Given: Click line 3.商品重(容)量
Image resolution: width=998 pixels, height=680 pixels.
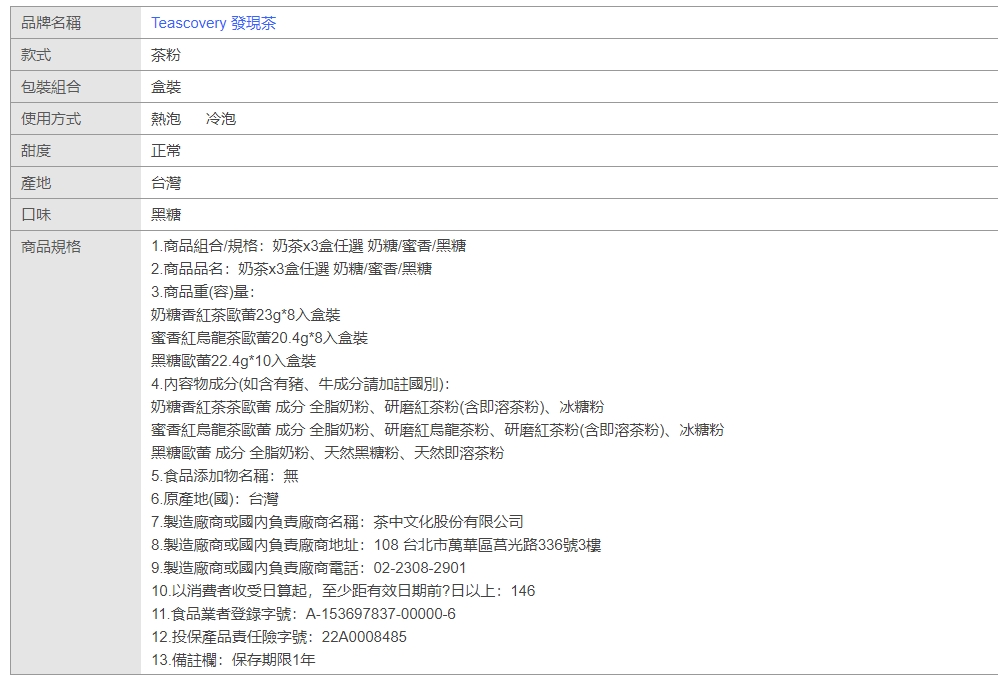Looking at the screenshot, I should tap(202, 292).
